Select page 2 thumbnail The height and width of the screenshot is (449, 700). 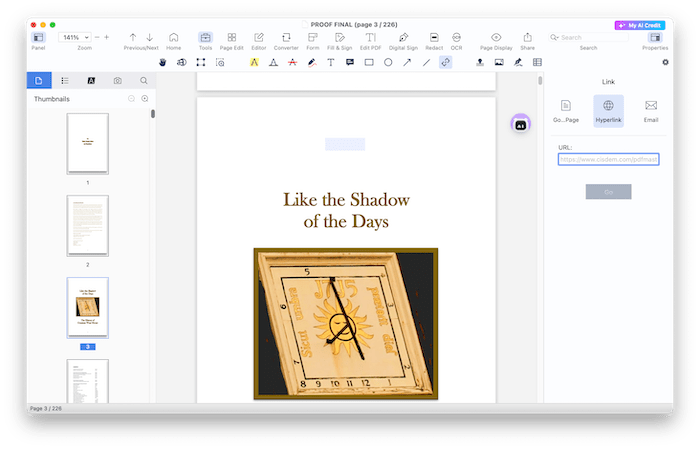tap(88, 225)
